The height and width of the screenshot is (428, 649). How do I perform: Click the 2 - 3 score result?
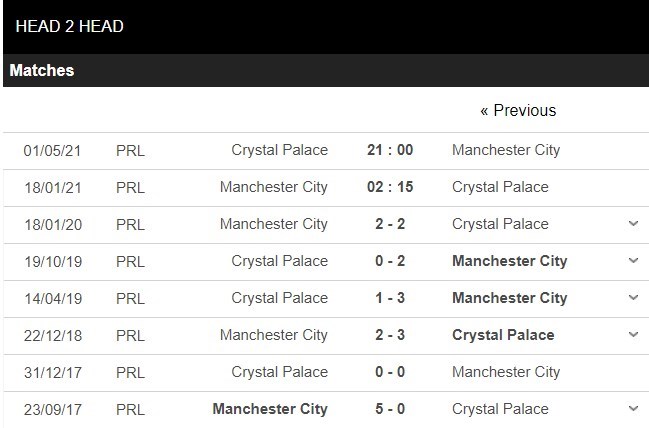(x=390, y=335)
